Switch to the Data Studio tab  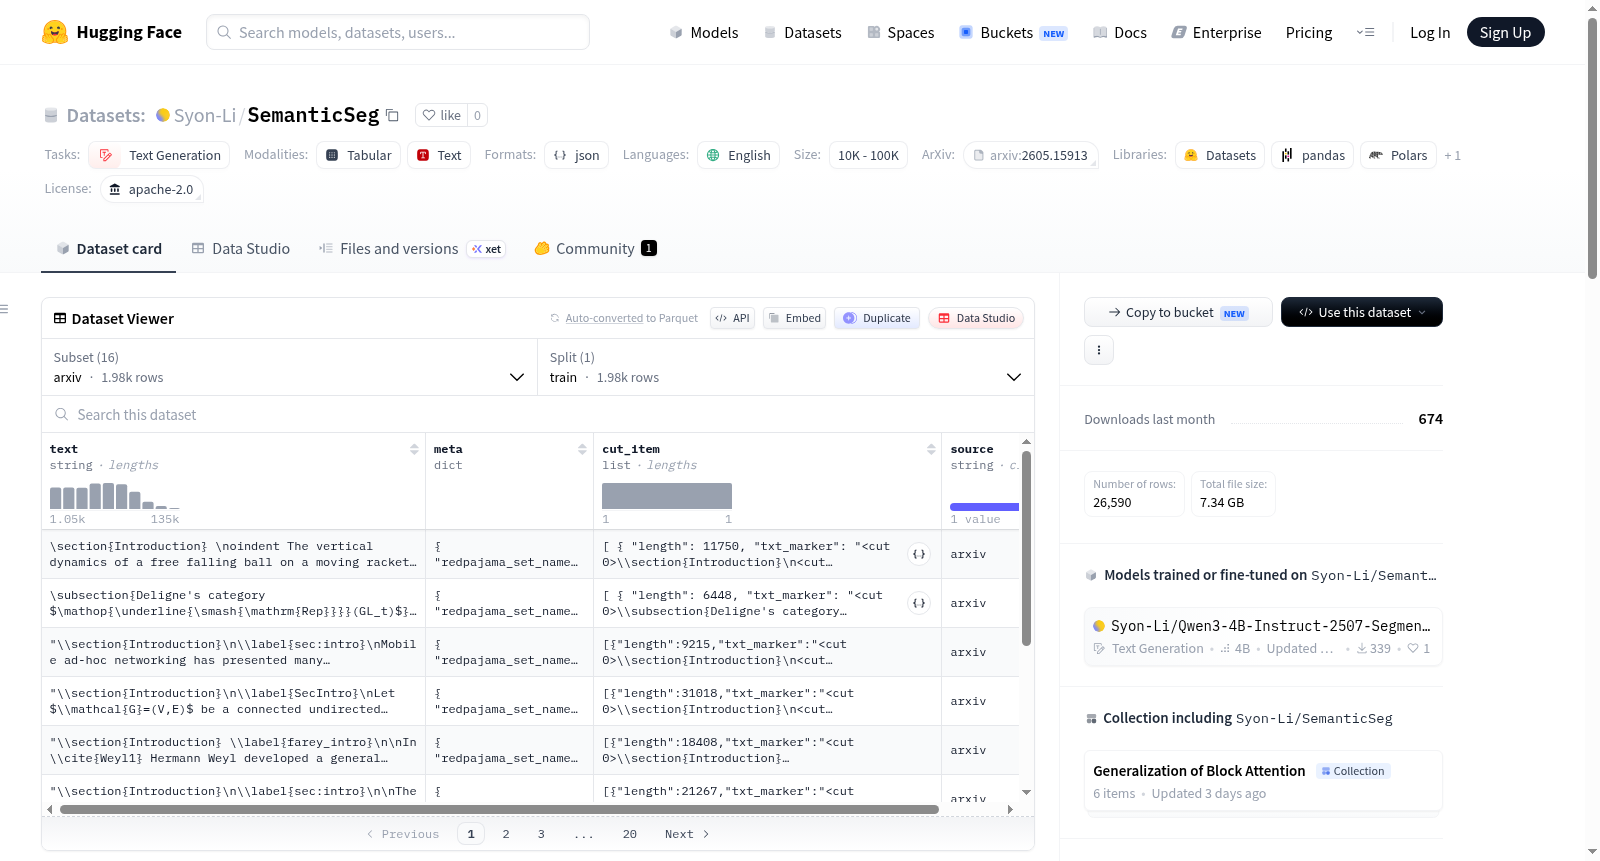241,249
